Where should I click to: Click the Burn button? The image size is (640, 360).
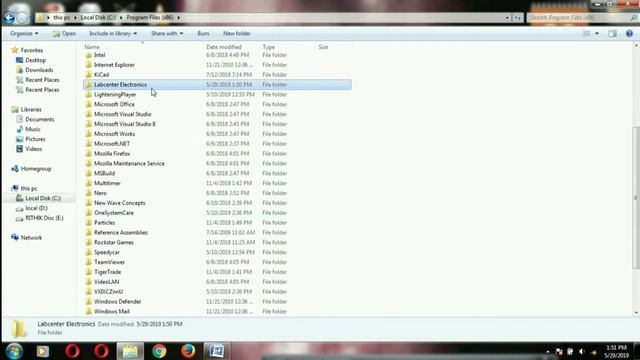point(203,33)
